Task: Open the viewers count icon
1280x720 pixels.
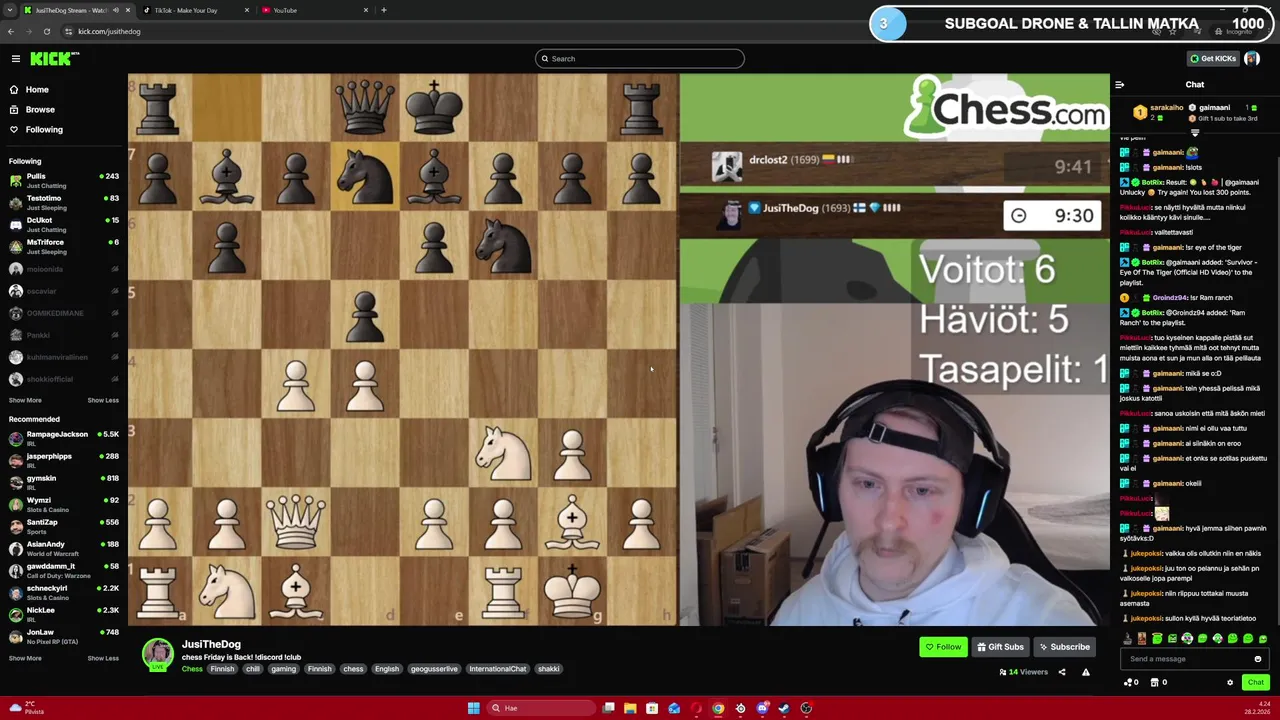Action: [x=1002, y=672]
